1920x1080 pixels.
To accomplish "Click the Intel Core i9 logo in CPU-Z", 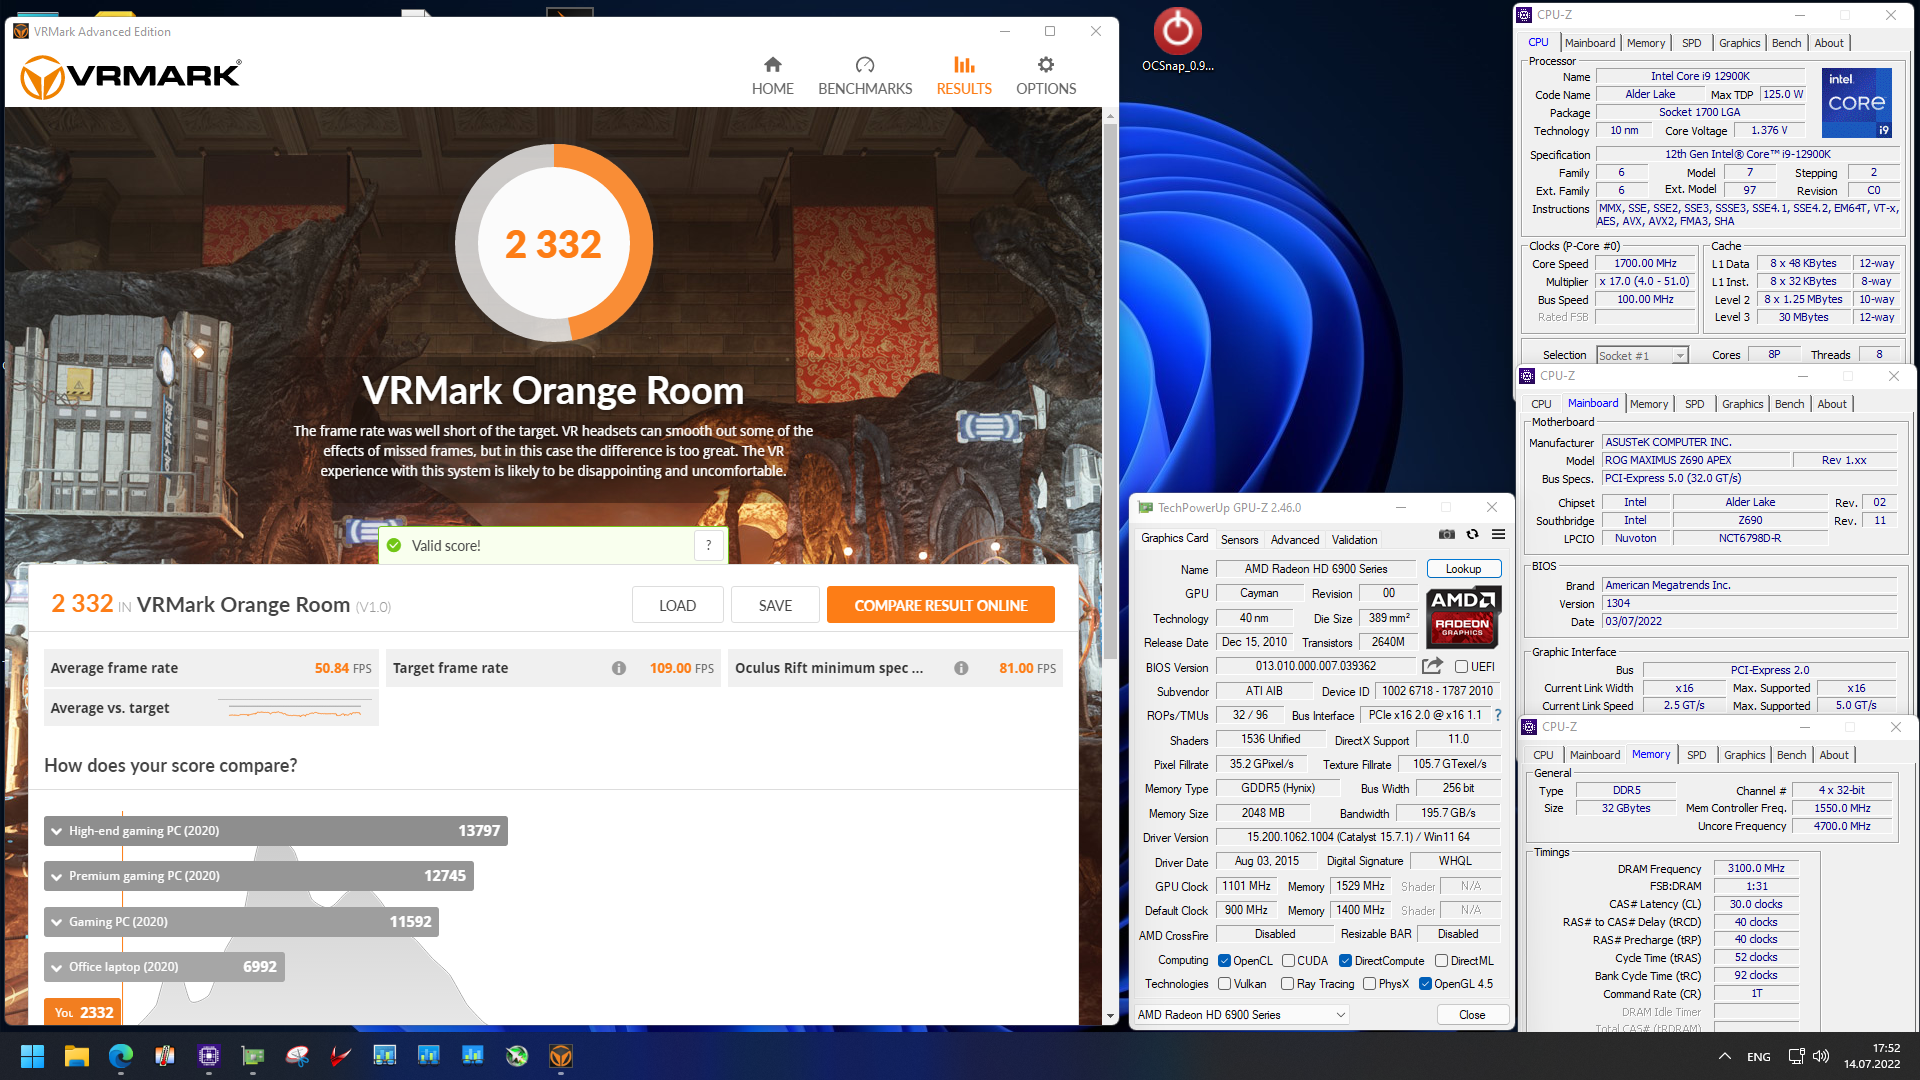I will pos(1856,103).
